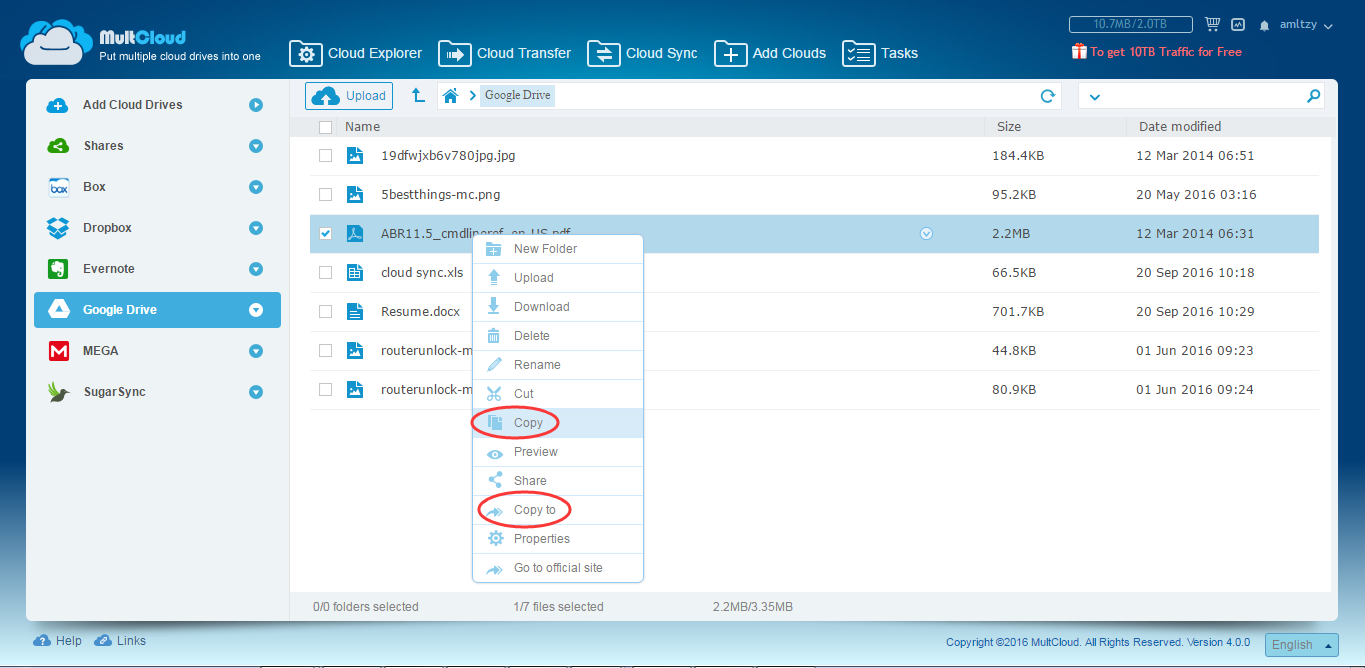Screen dimensions: 1365x668
Task: Choose Preview in context menu
Action: pos(557,452)
